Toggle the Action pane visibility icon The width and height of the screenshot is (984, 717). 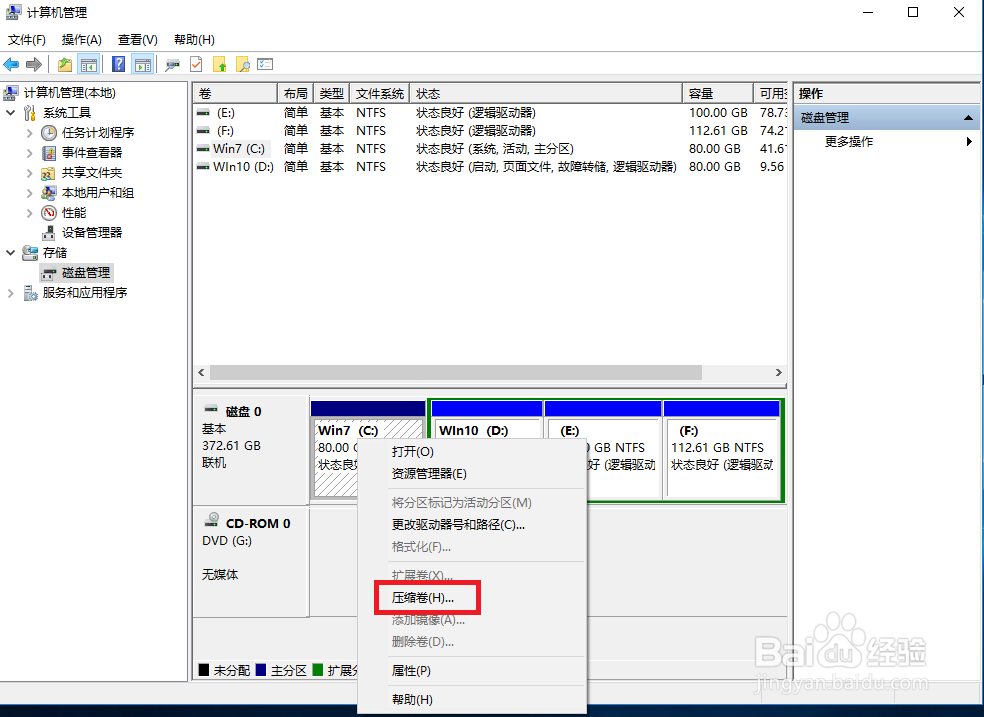pos(141,63)
